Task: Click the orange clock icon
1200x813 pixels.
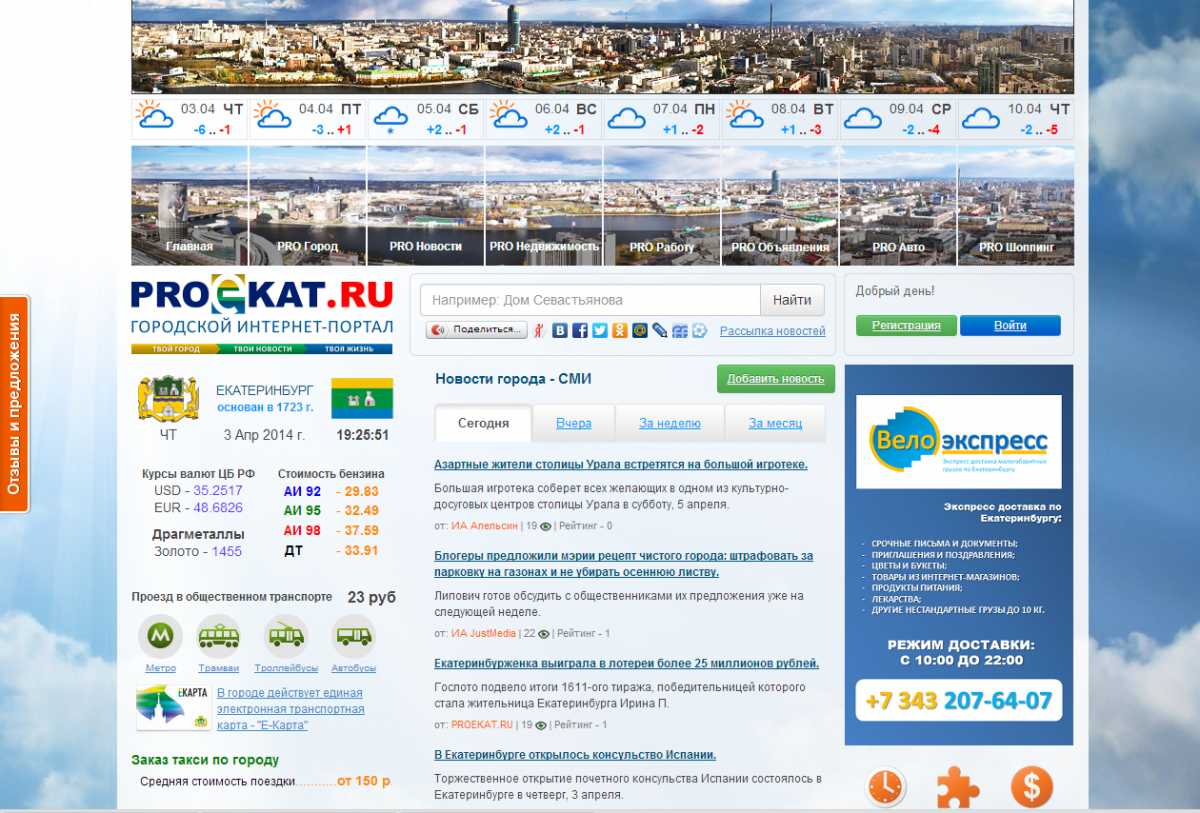Action: tap(886, 788)
